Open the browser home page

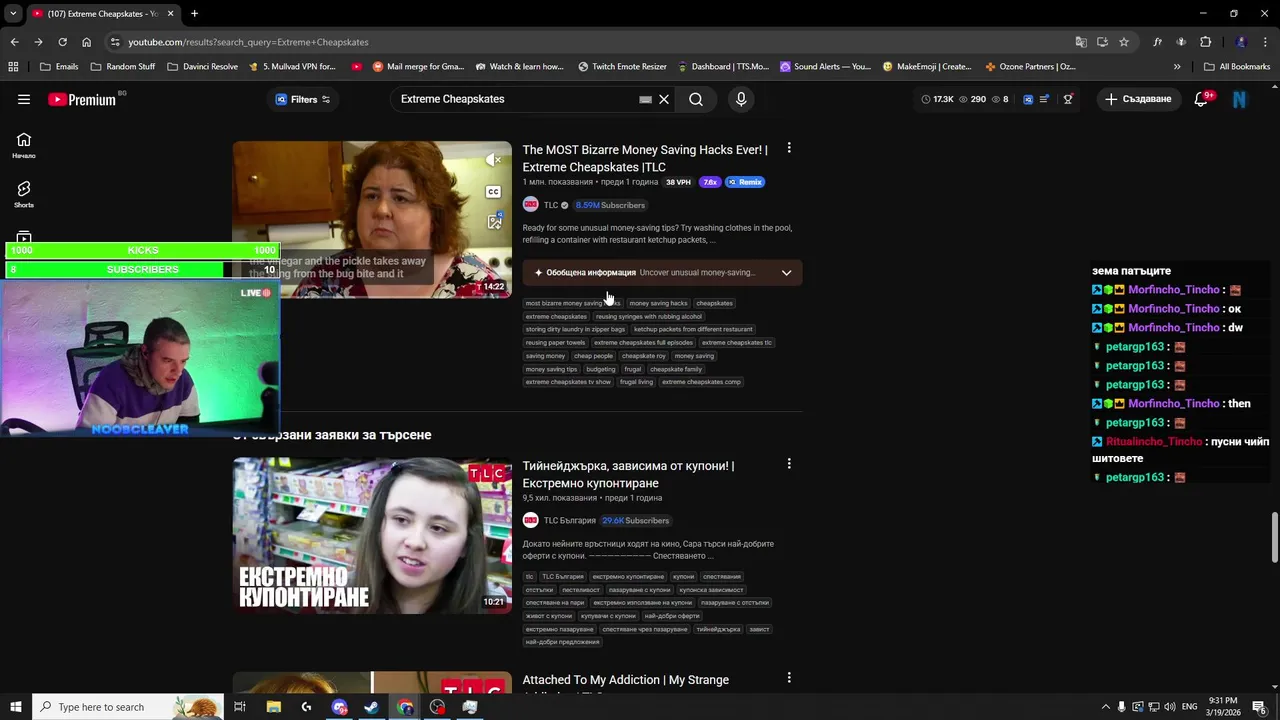(x=86, y=42)
